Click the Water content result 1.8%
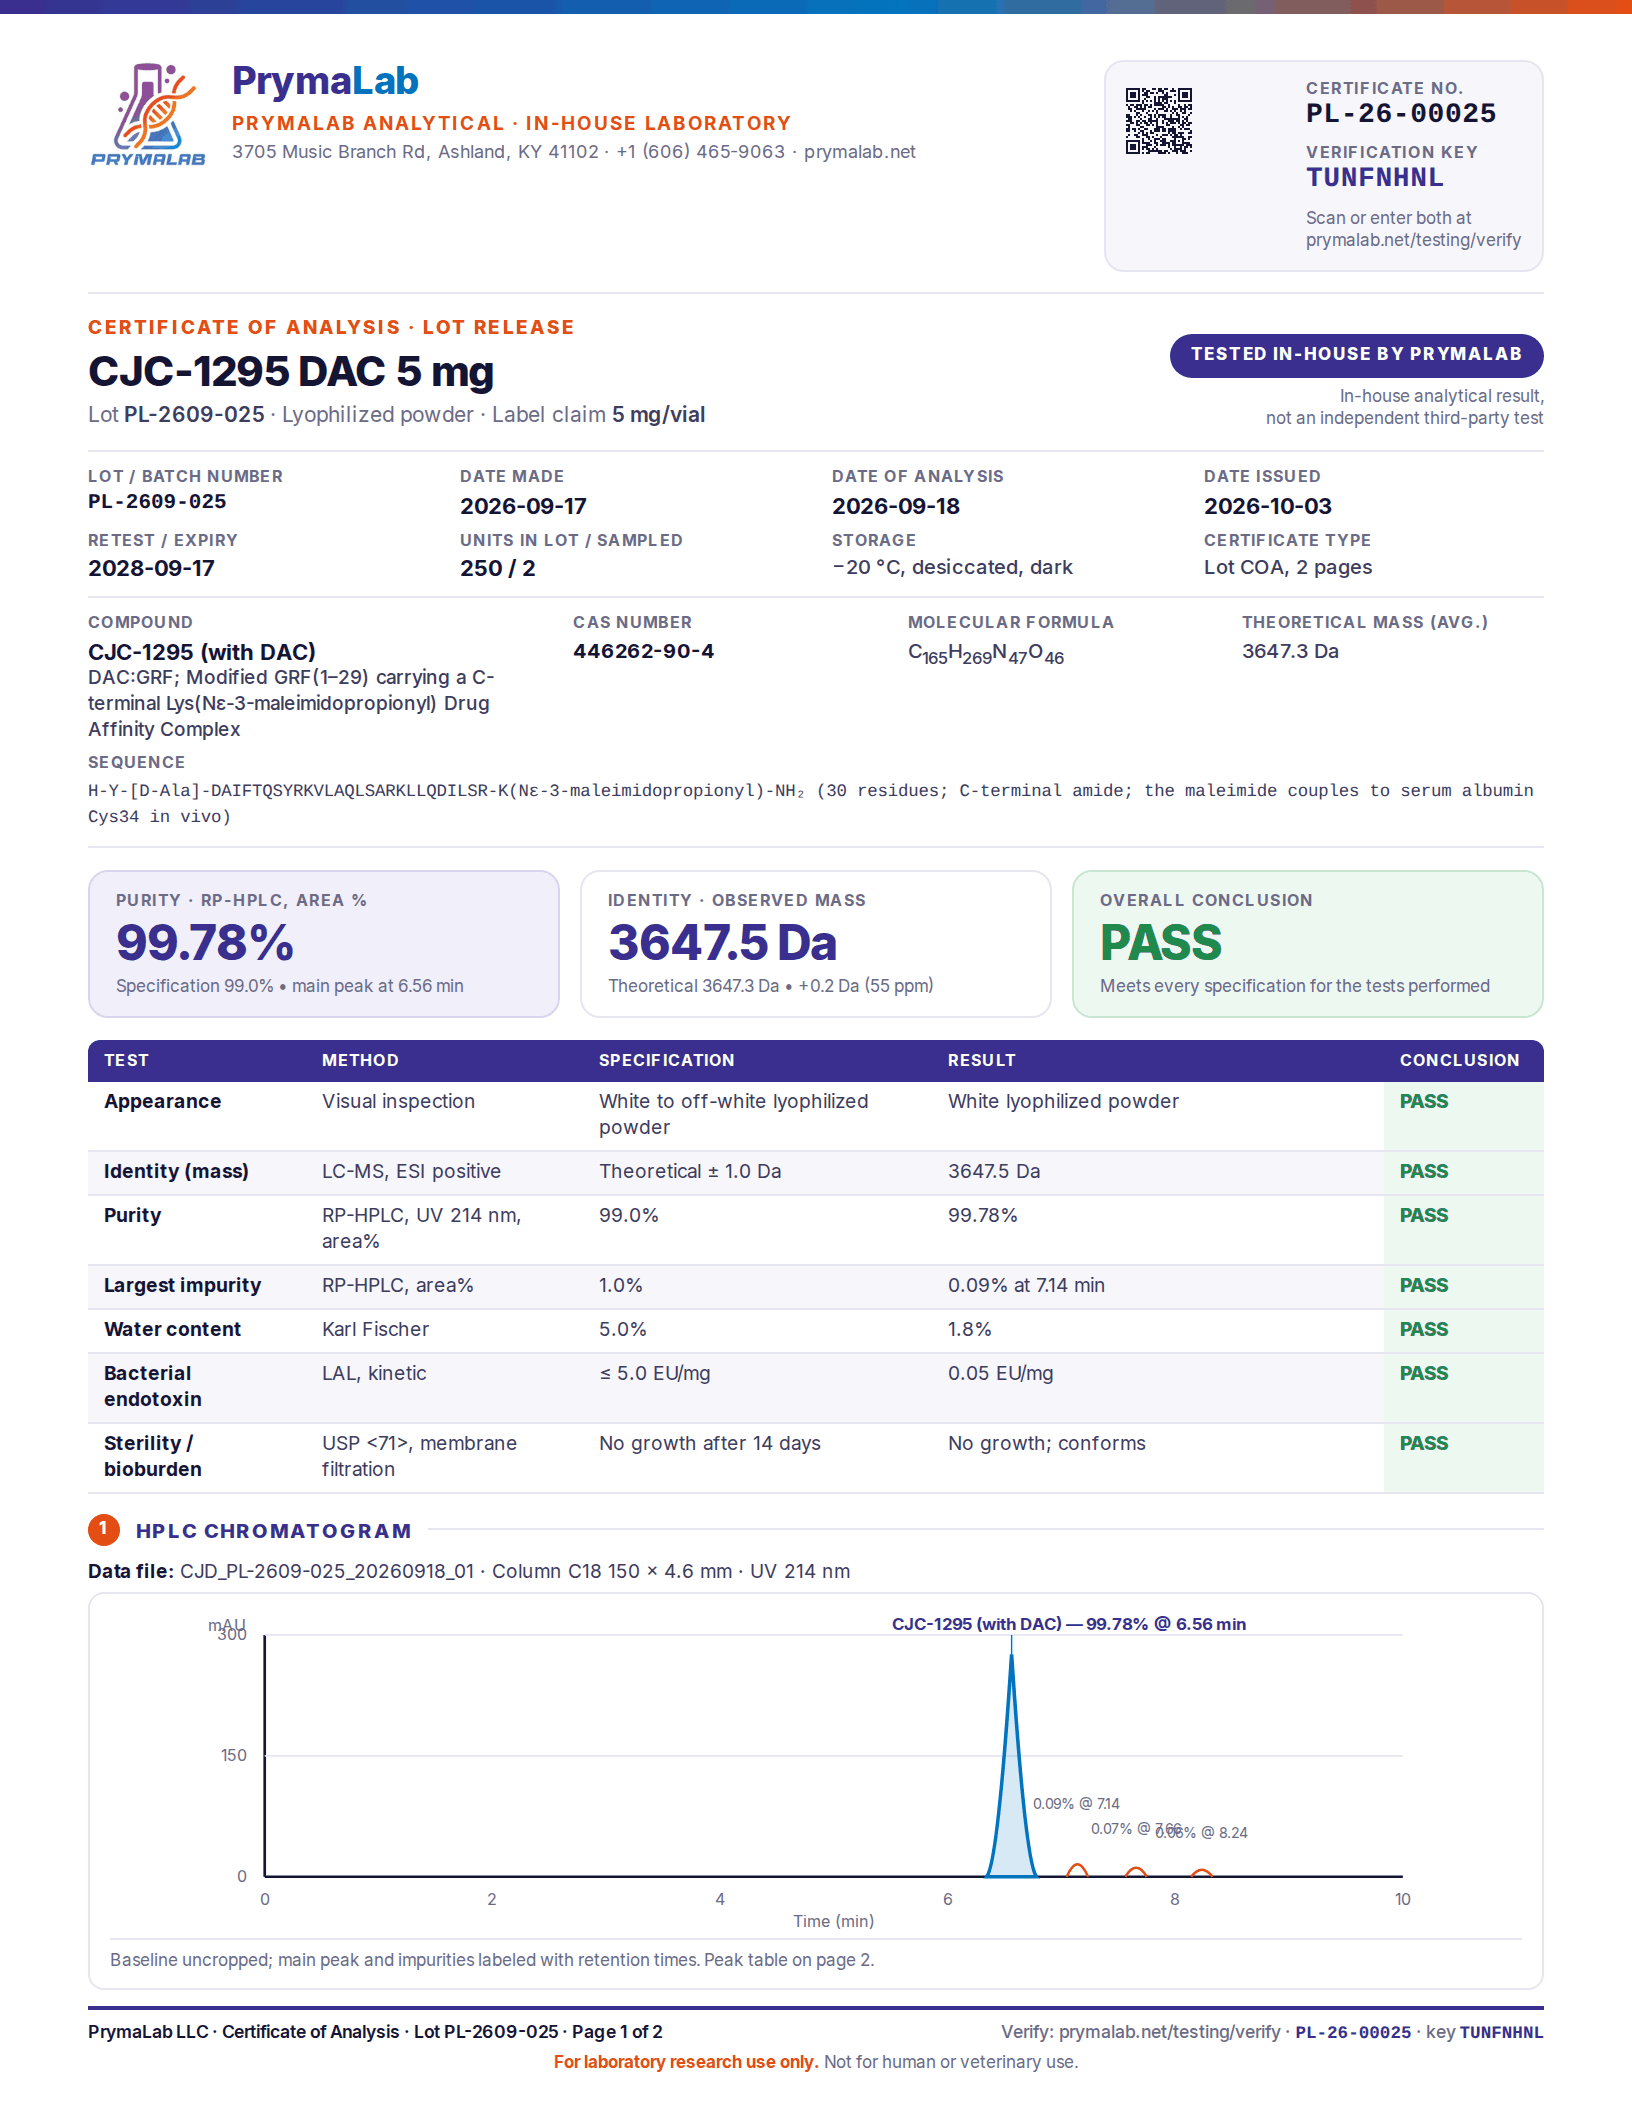 969,1329
